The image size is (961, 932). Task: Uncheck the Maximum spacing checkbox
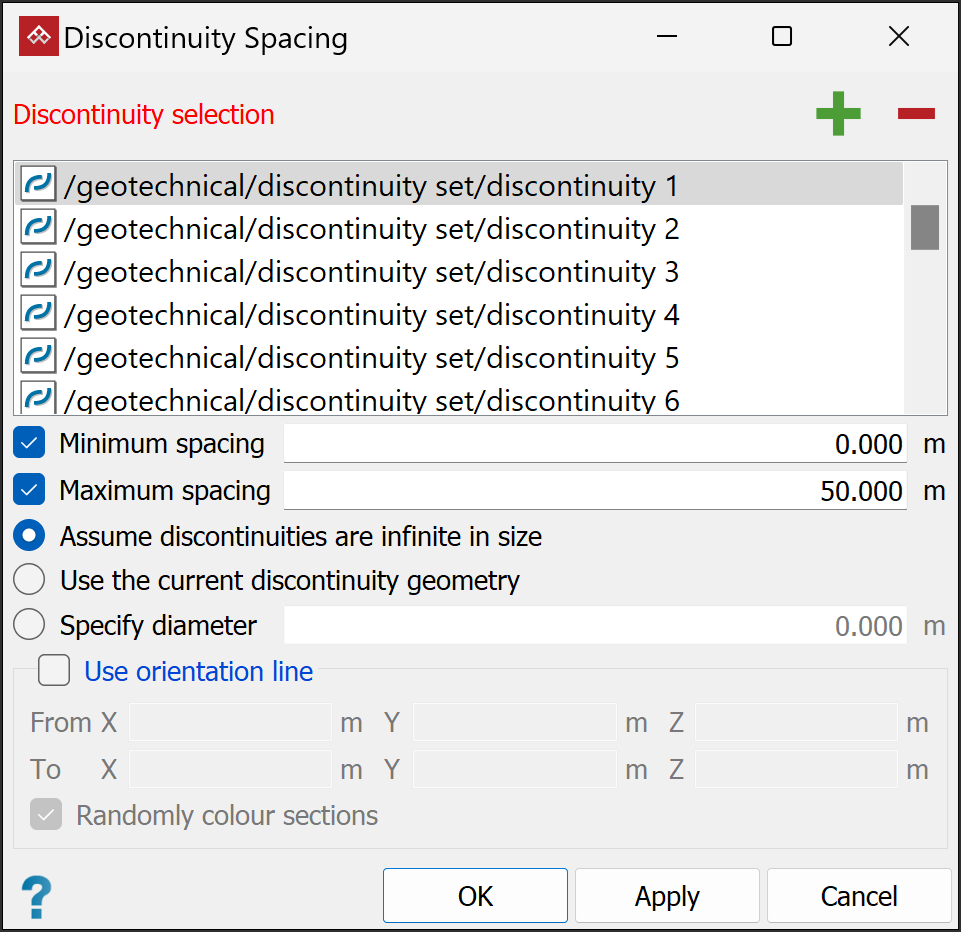click(30, 490)
